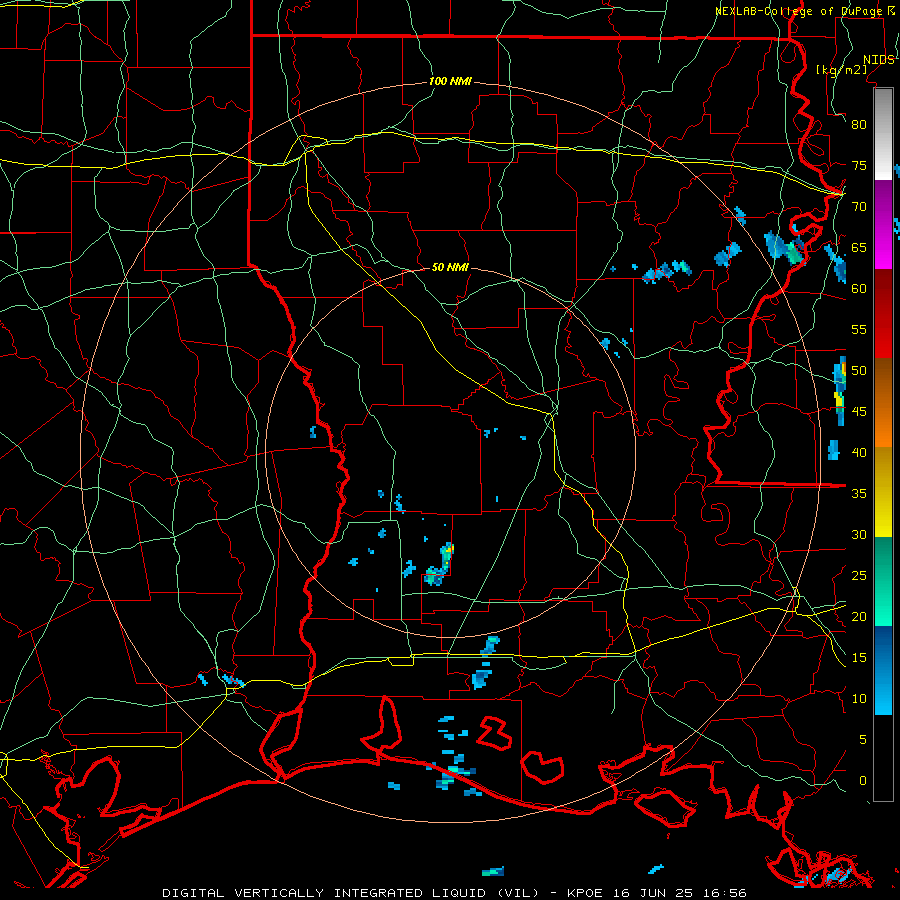Click the 0 value on the color scale
The width and height of the screenshot is (900, 900).
click(x=863, y=781)
